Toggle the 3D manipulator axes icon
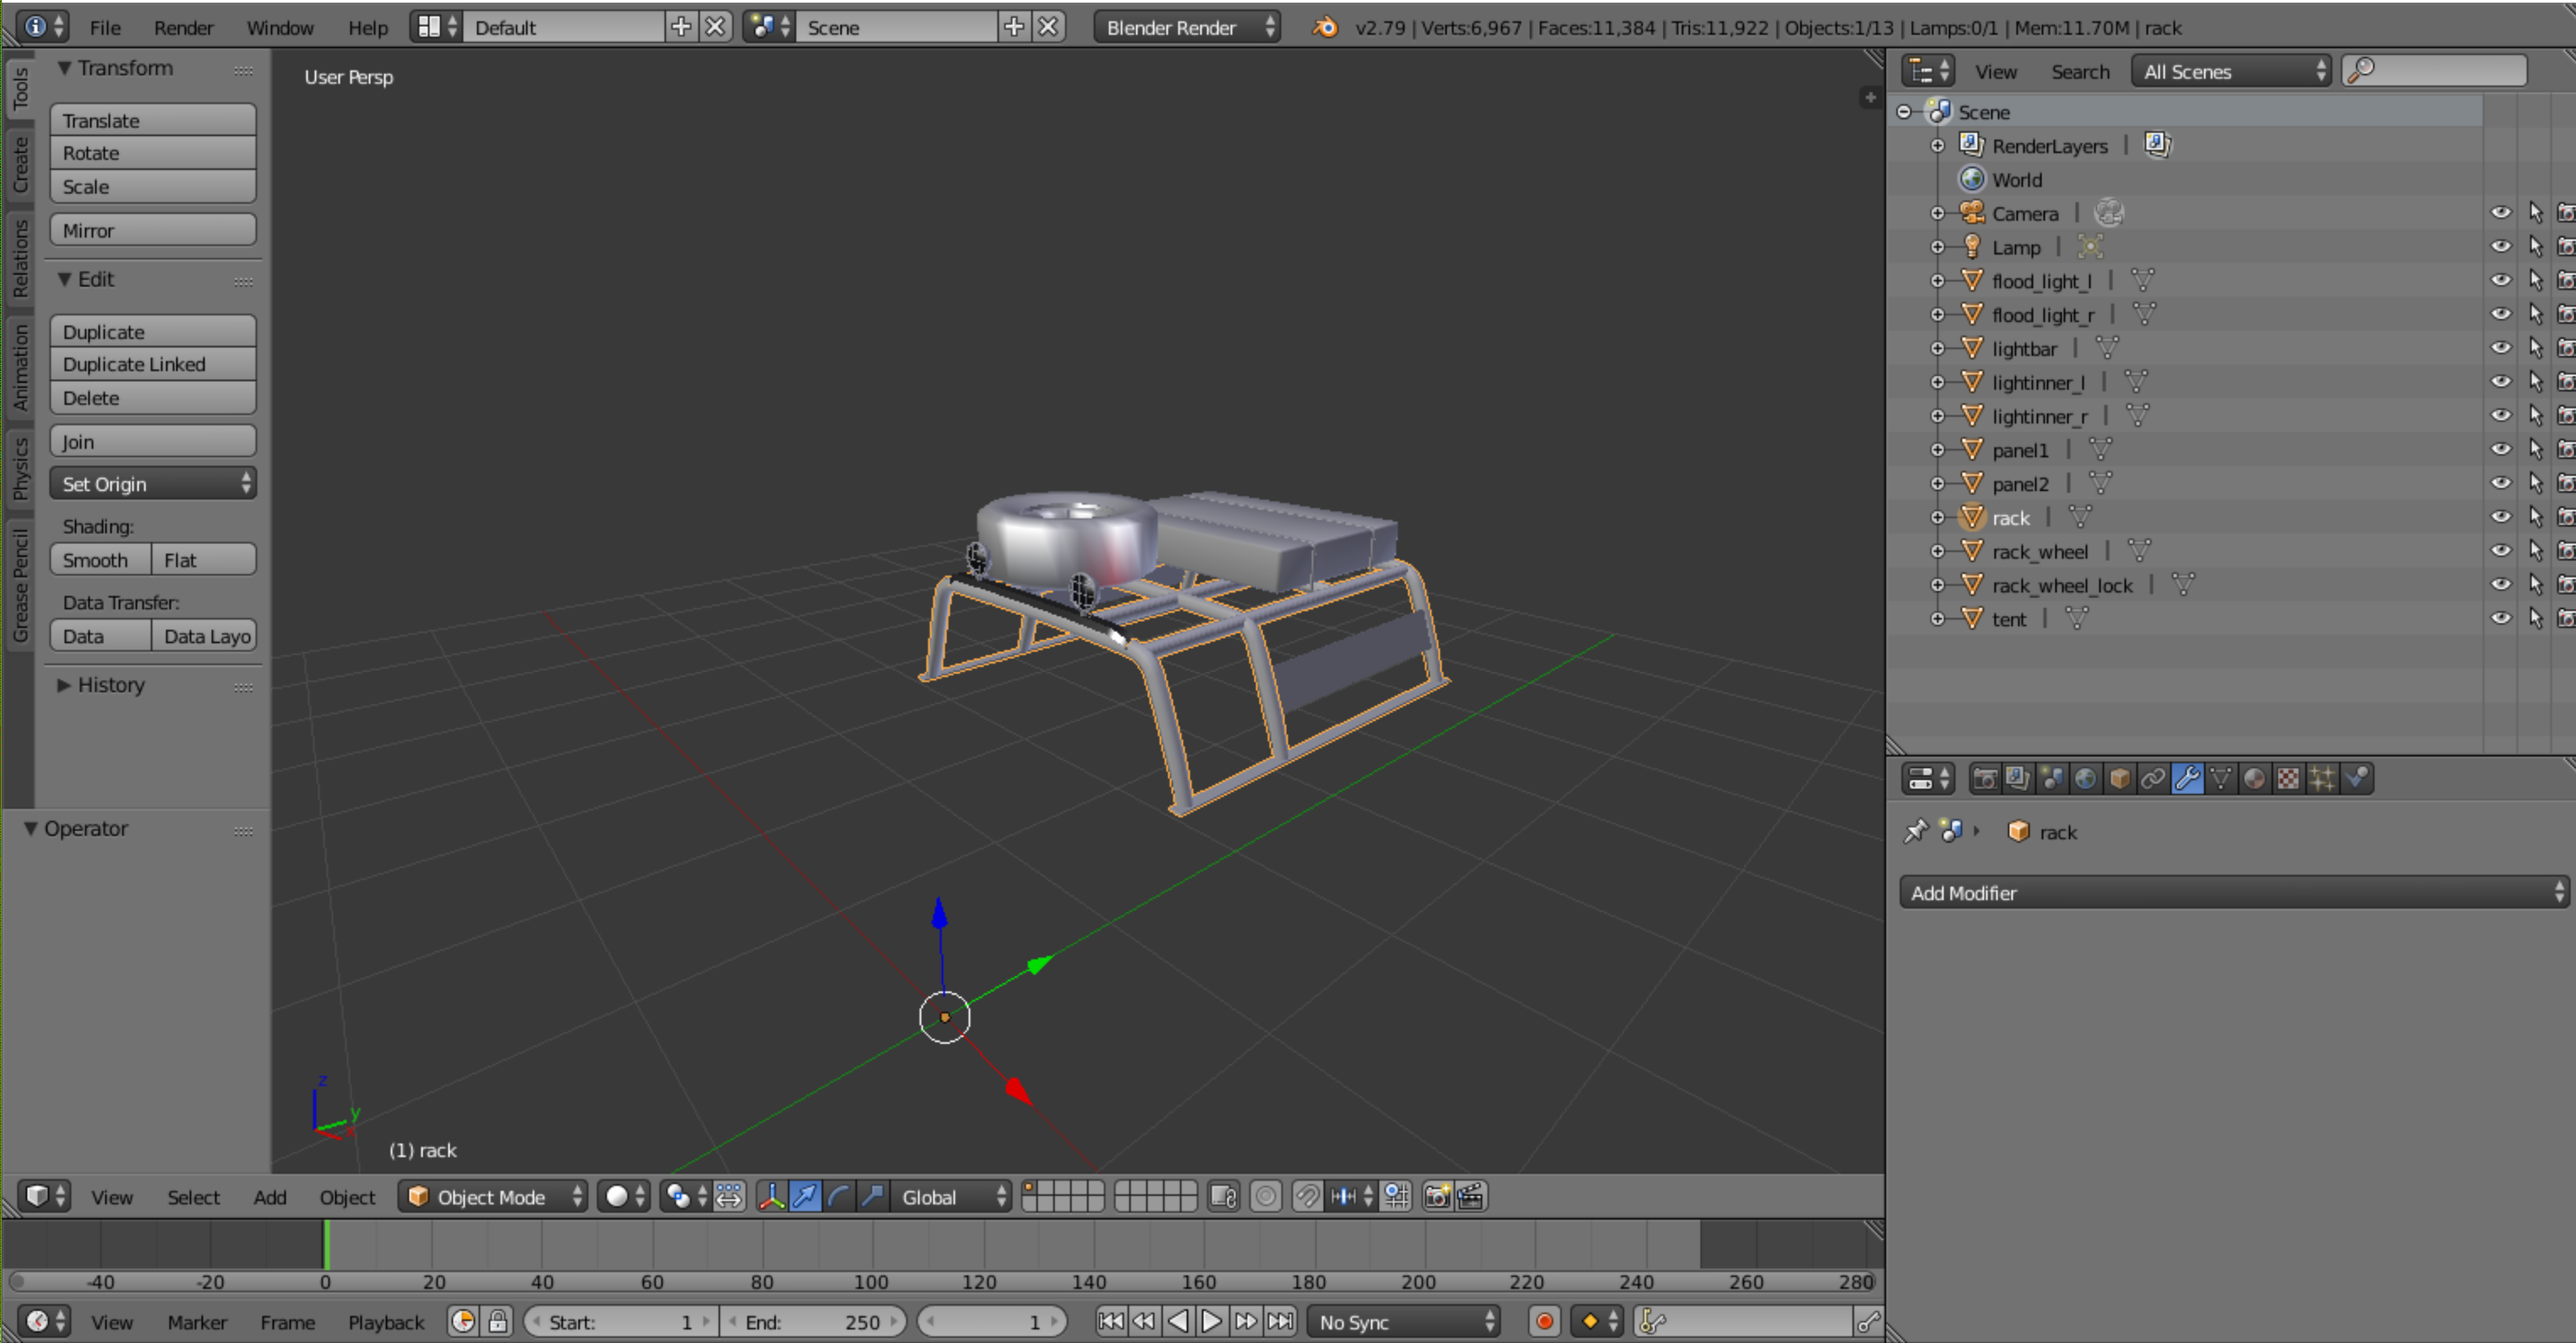This screenshot has height=1343, width=2576. [772, 1197]
